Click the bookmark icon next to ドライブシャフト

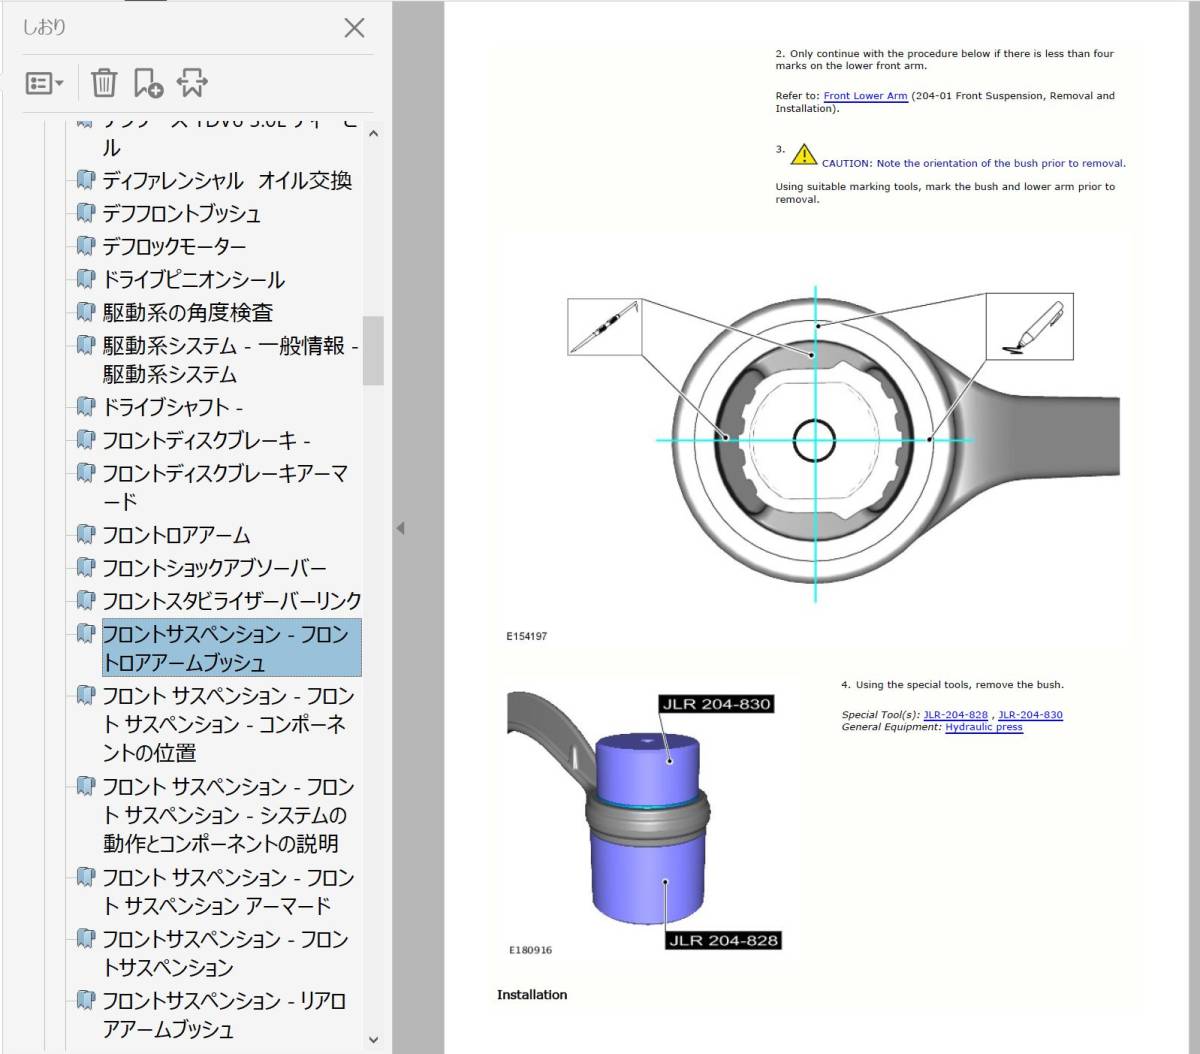point(85,406)
